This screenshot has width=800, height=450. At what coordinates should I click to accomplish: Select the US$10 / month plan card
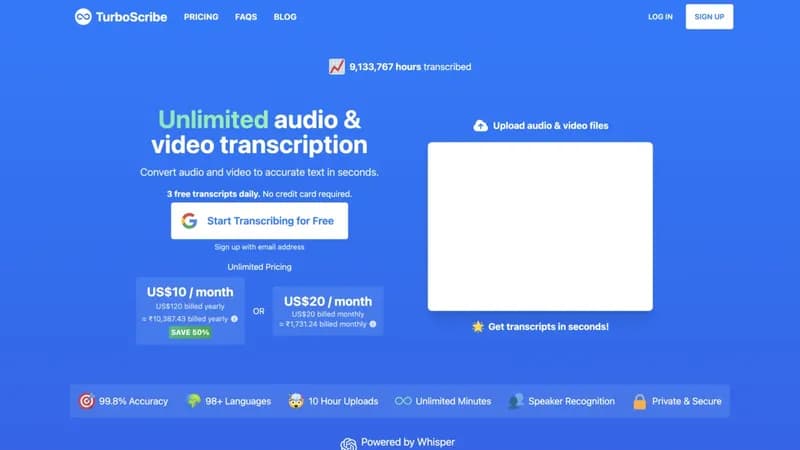190,311
